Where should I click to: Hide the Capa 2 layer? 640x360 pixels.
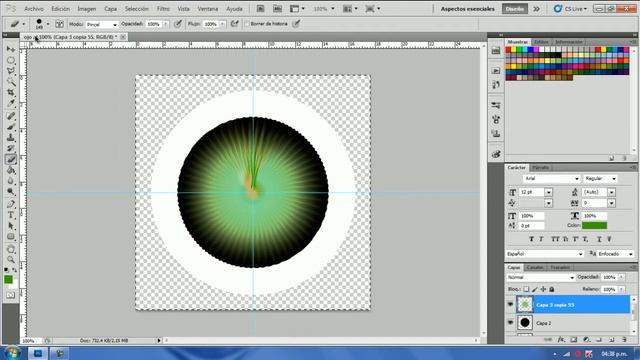tap(510, 322)
